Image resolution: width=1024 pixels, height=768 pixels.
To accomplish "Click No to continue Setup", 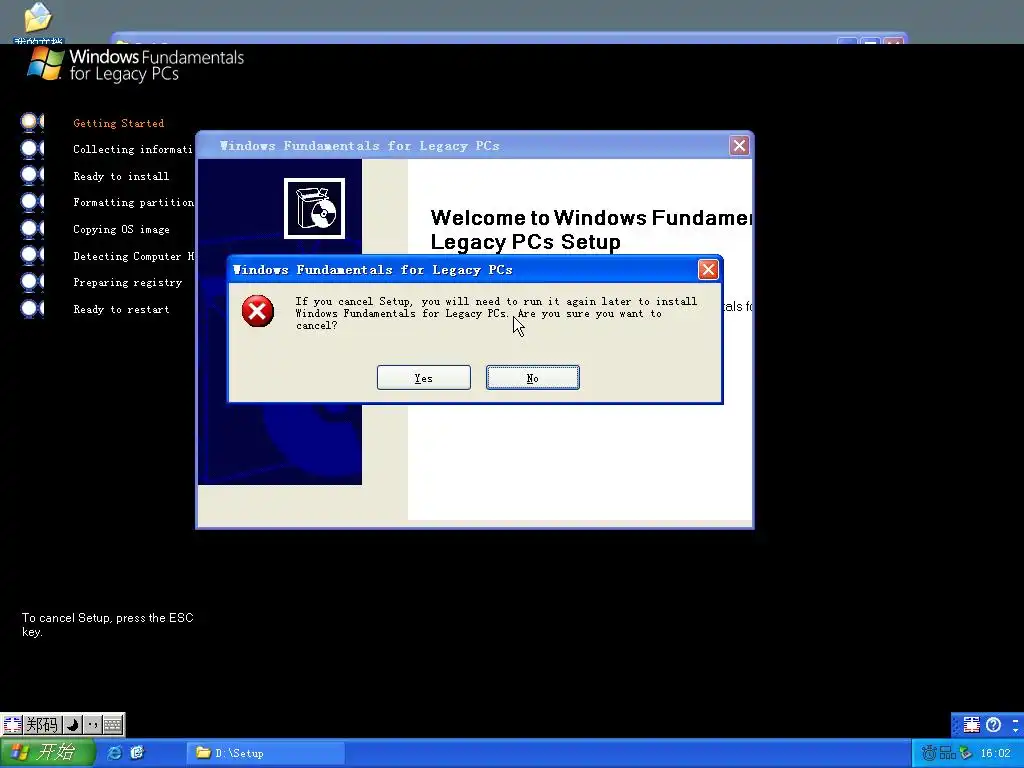I will [x=532, y=377].
